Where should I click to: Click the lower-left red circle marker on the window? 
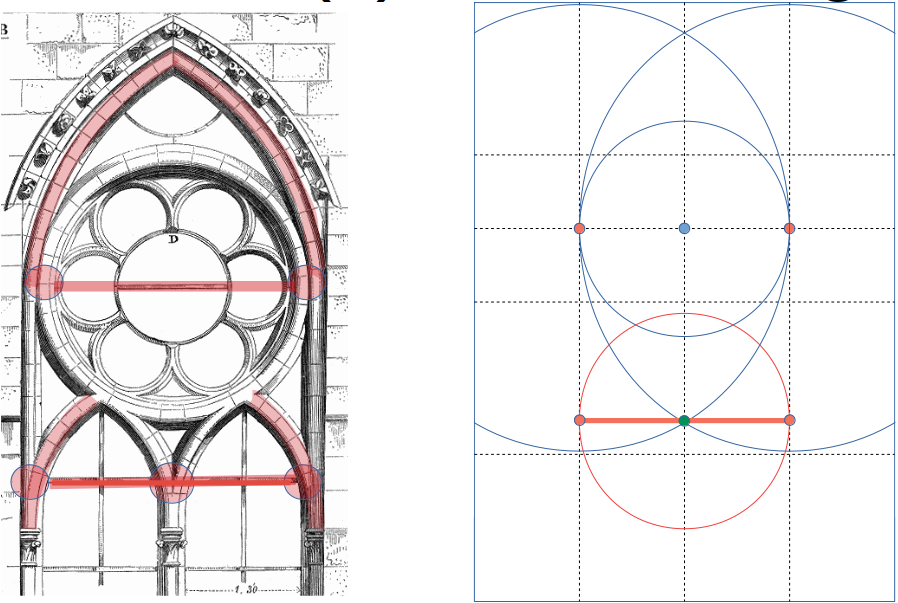coord(30,482)
